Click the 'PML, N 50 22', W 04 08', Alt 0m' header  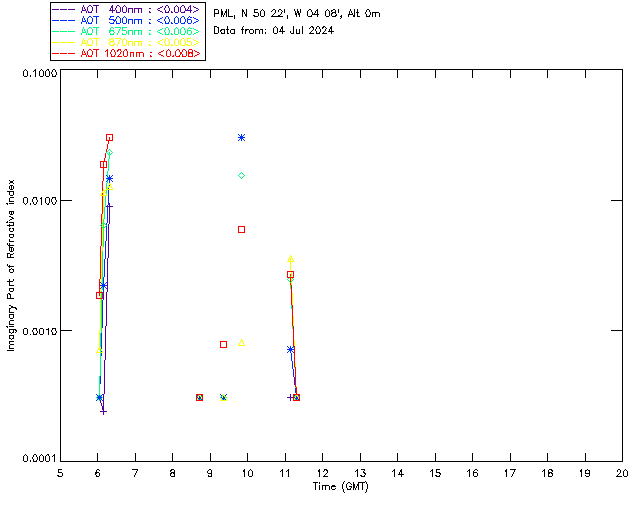[297, 14]
